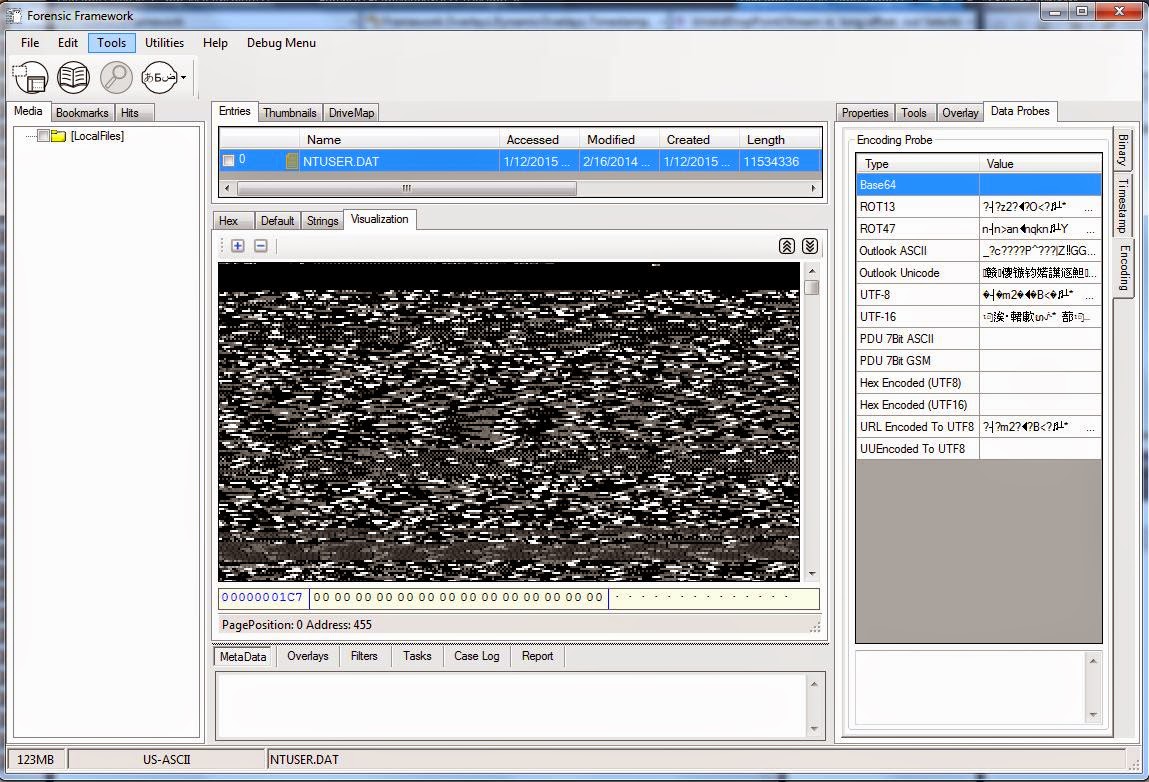The height and width of the screenshot is (782, 1149).
Task: Open the Default view tab
Action: pyautogui.click(x=277, y=221)
